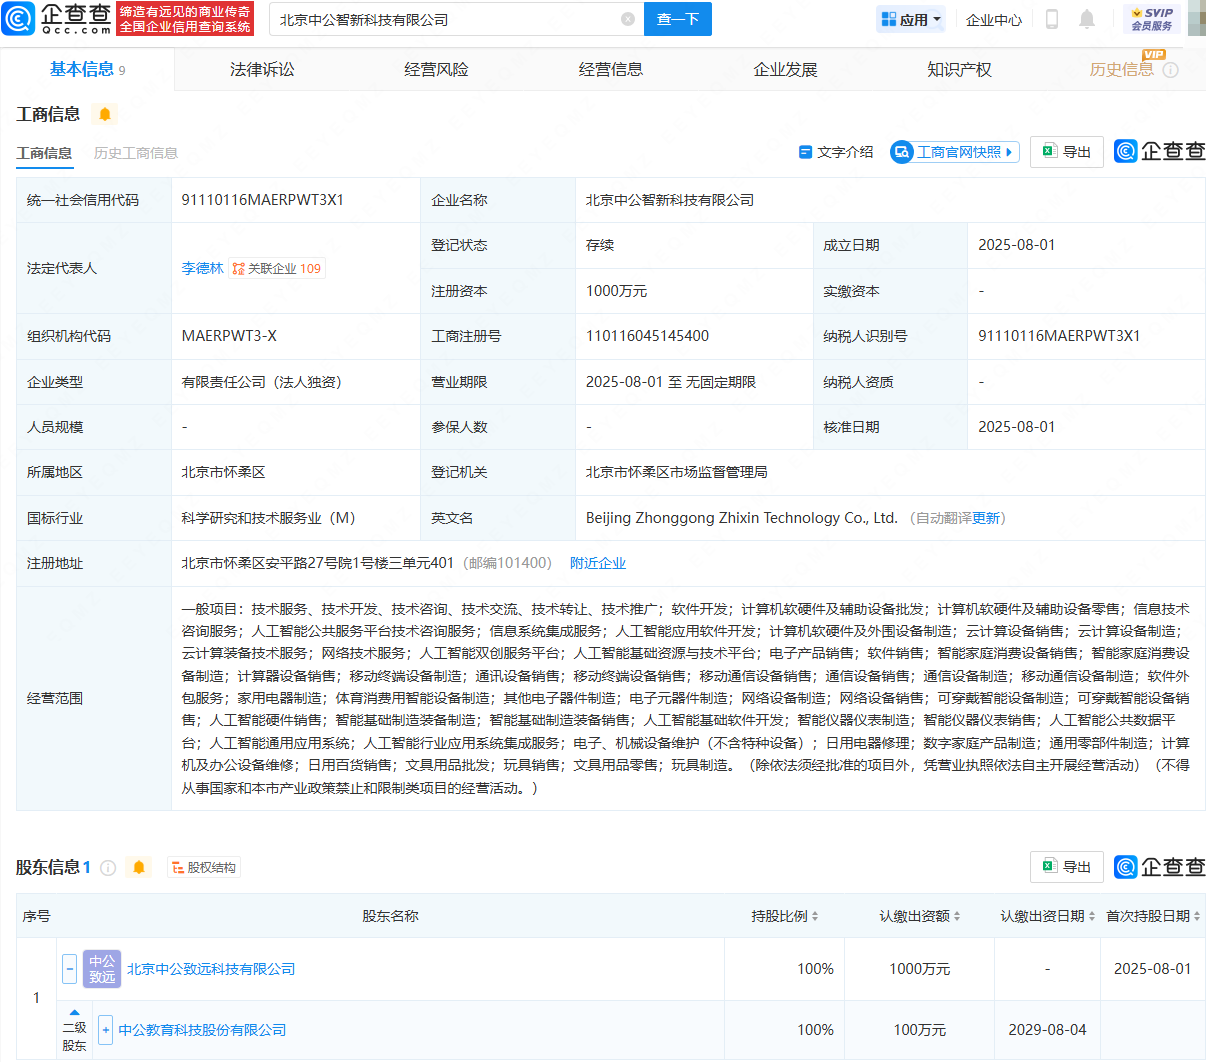Click the notification bell beside 企业中心

pyautogui.click(x=1086, y=19)
